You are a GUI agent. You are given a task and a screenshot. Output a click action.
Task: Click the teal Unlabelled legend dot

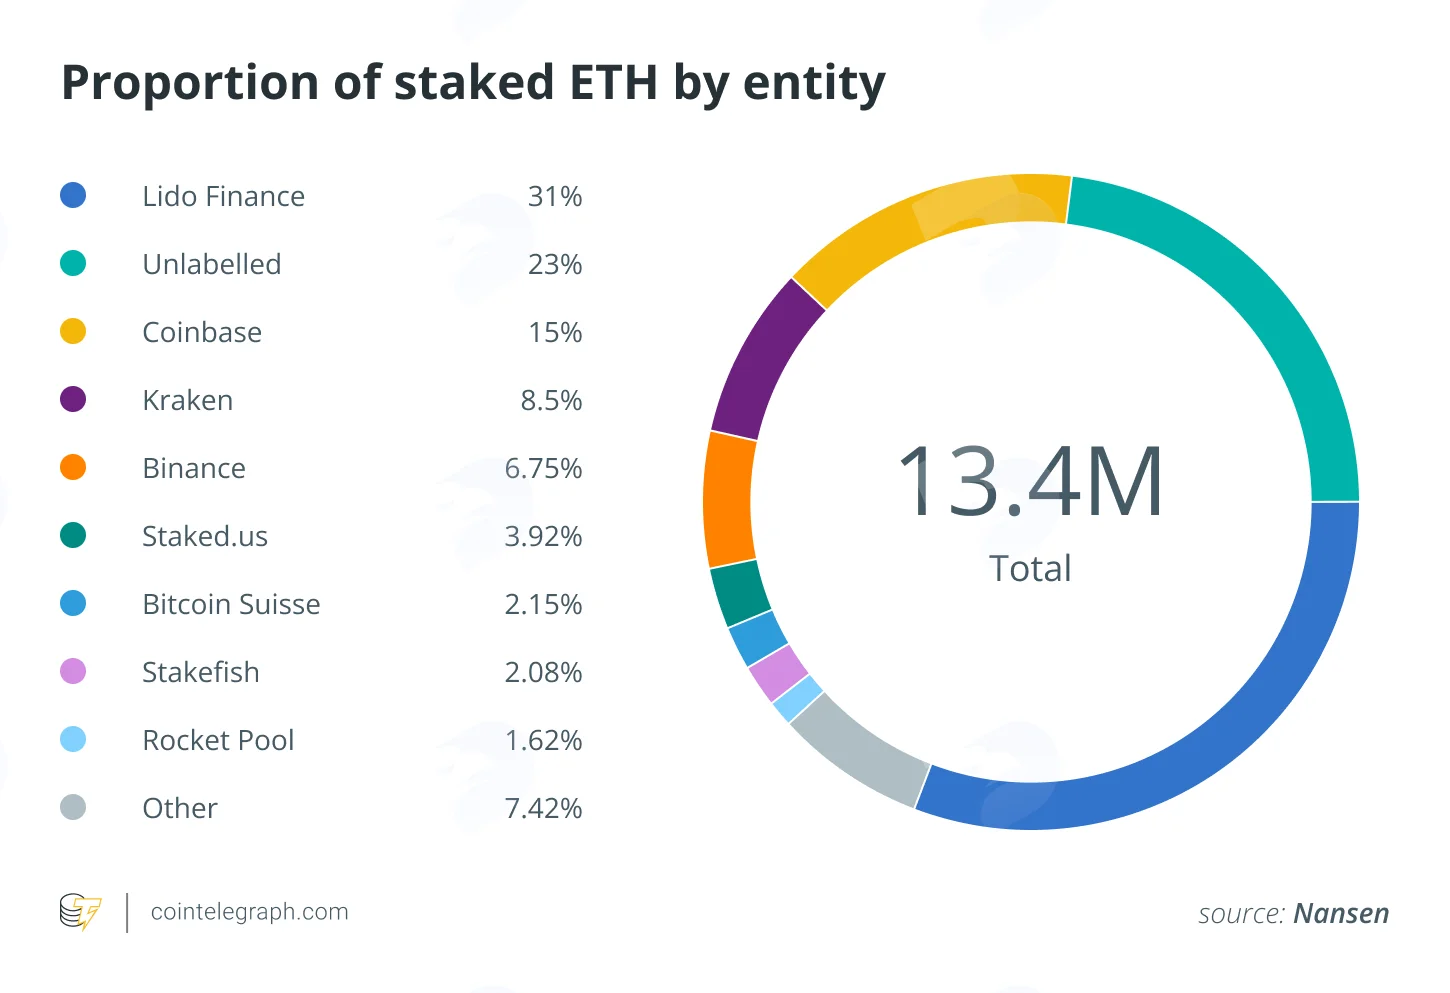73,263
